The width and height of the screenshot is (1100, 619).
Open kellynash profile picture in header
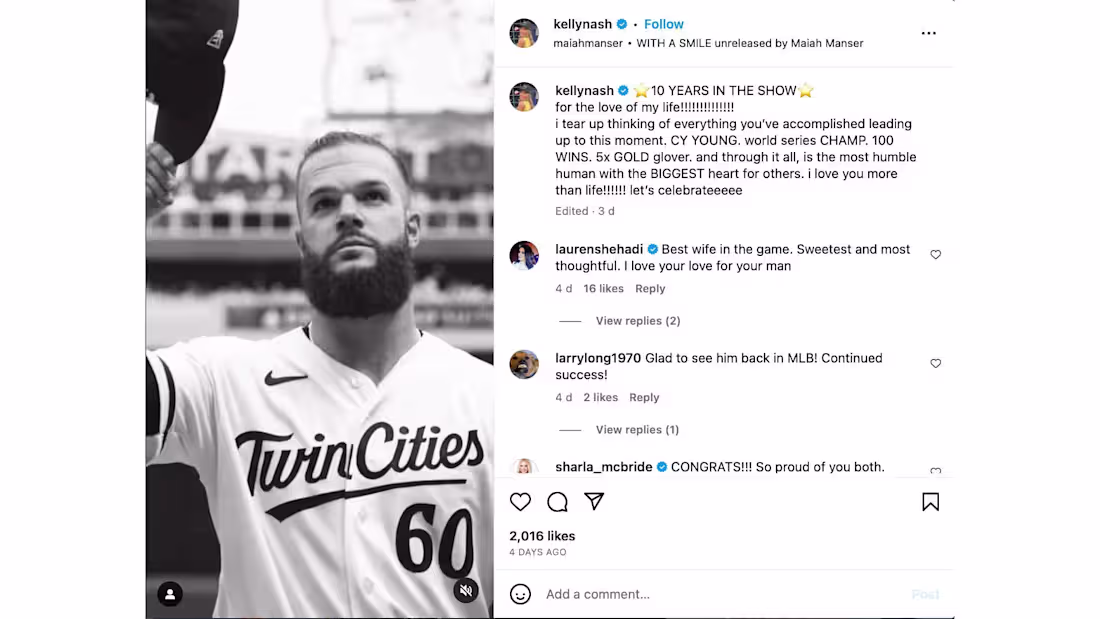(524, 33)
